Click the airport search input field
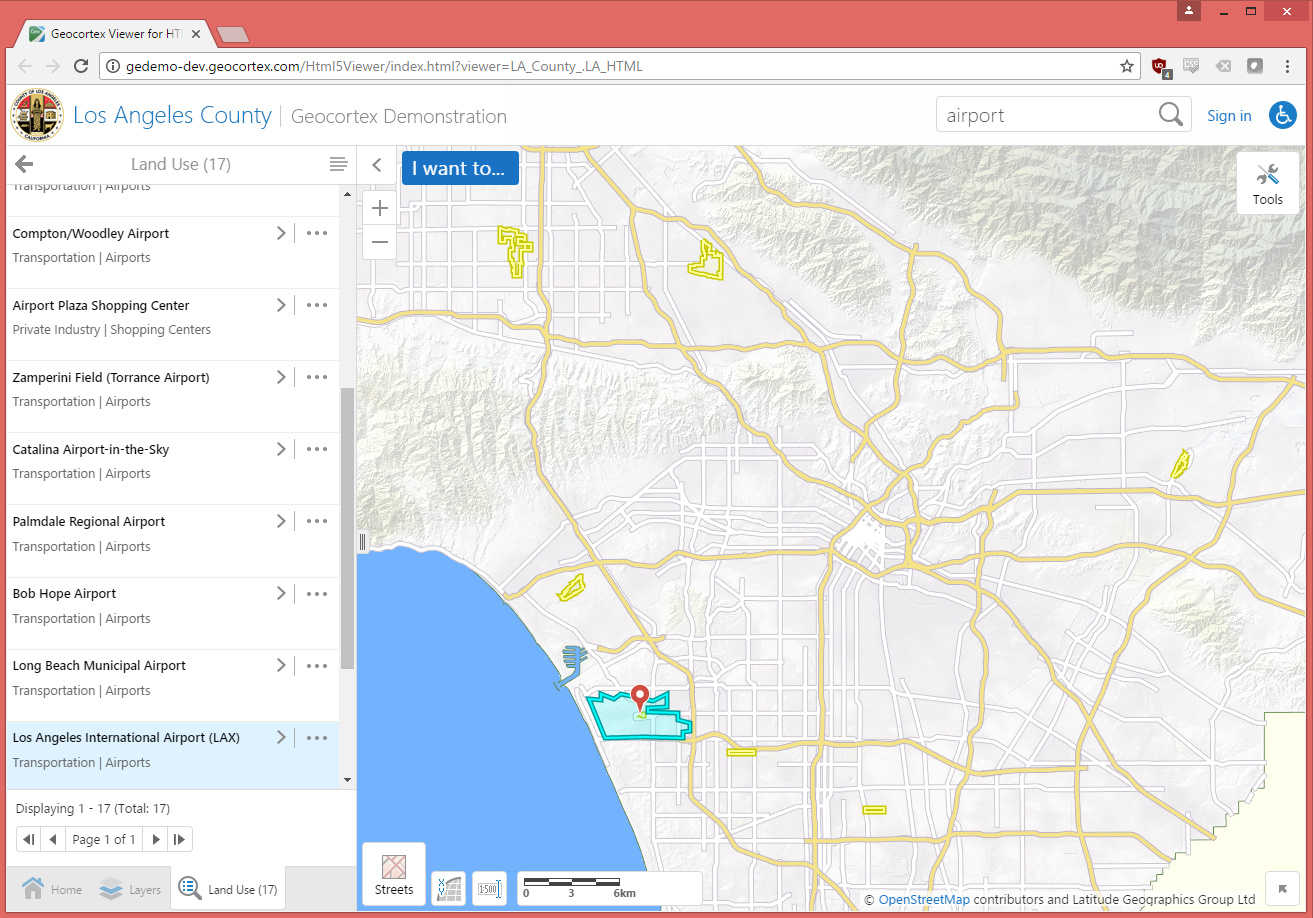 point(1045,115)
